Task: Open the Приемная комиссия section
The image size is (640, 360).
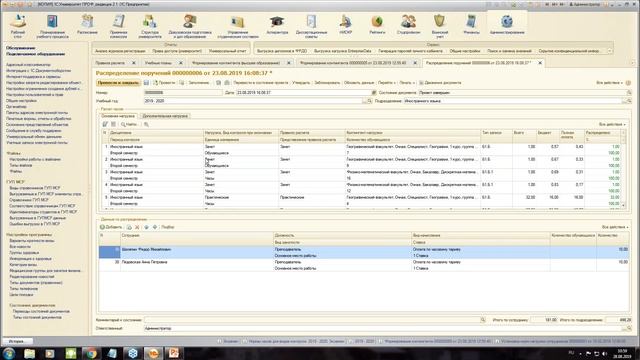Action: tap(118, 26)
